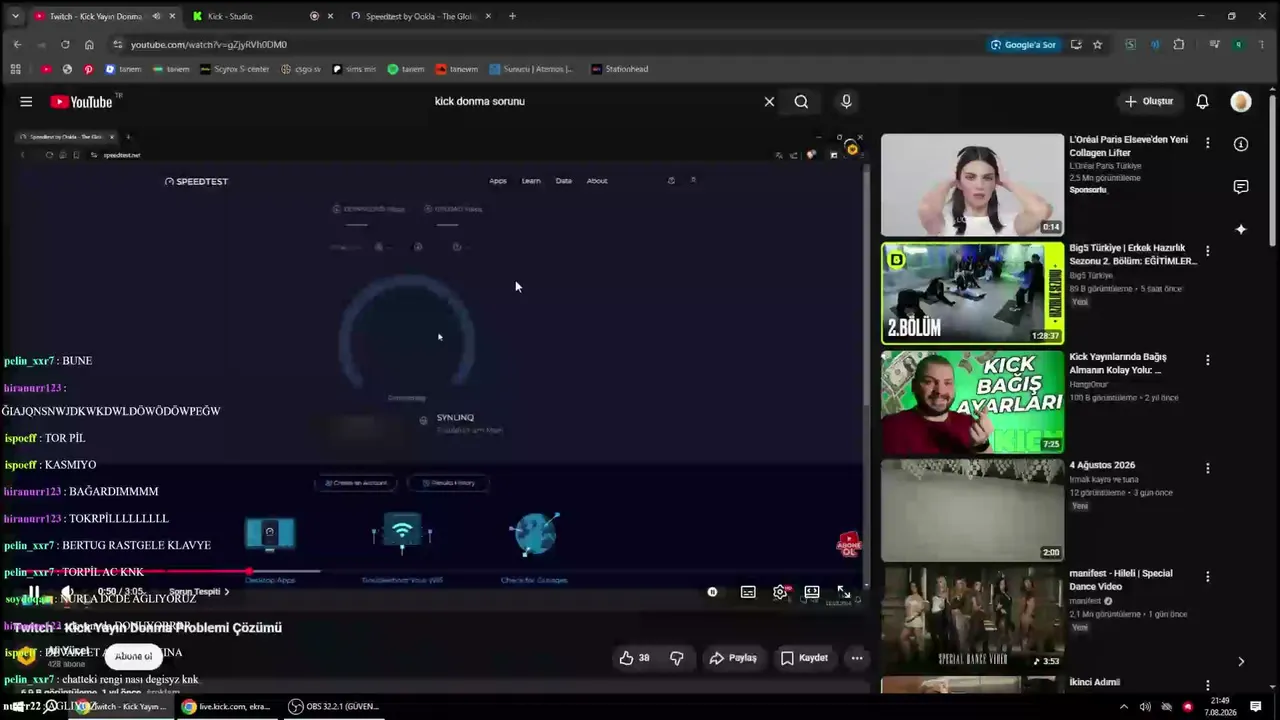Start voice search with the microphone
Screen dimensions: 1280x720
pyautogui.click(x=846, y=101)
